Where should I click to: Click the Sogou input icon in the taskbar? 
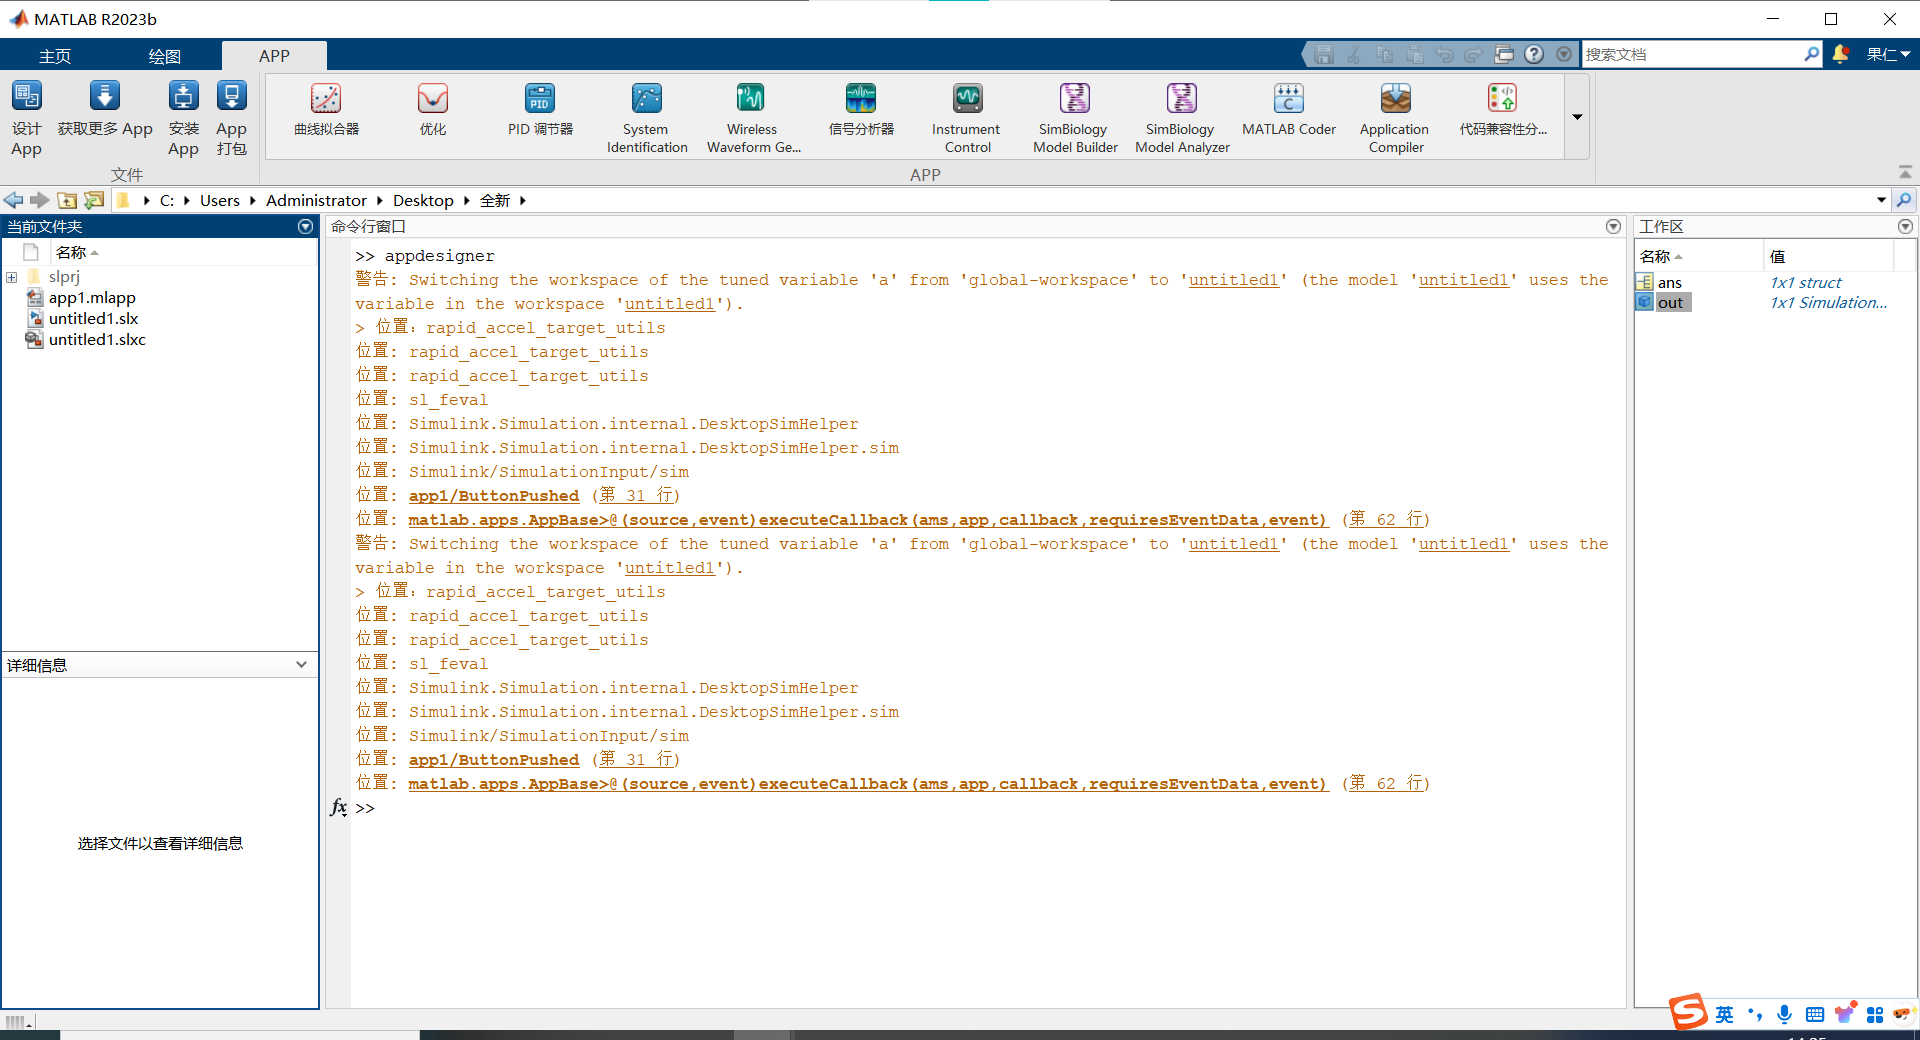tap(1687, 1013)
